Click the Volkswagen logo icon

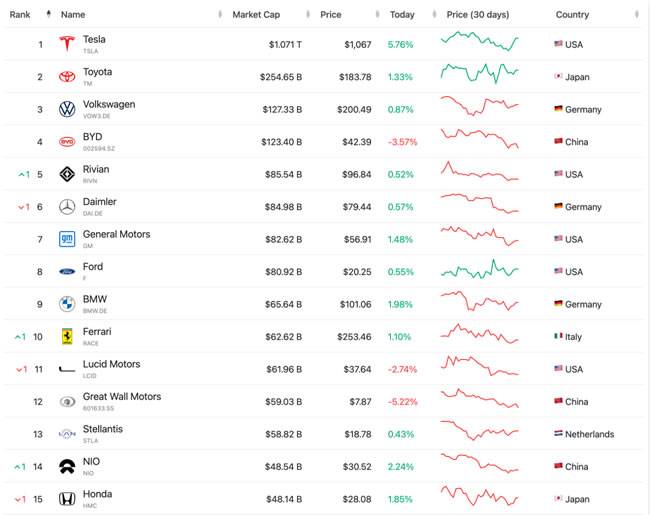(67, 109)
